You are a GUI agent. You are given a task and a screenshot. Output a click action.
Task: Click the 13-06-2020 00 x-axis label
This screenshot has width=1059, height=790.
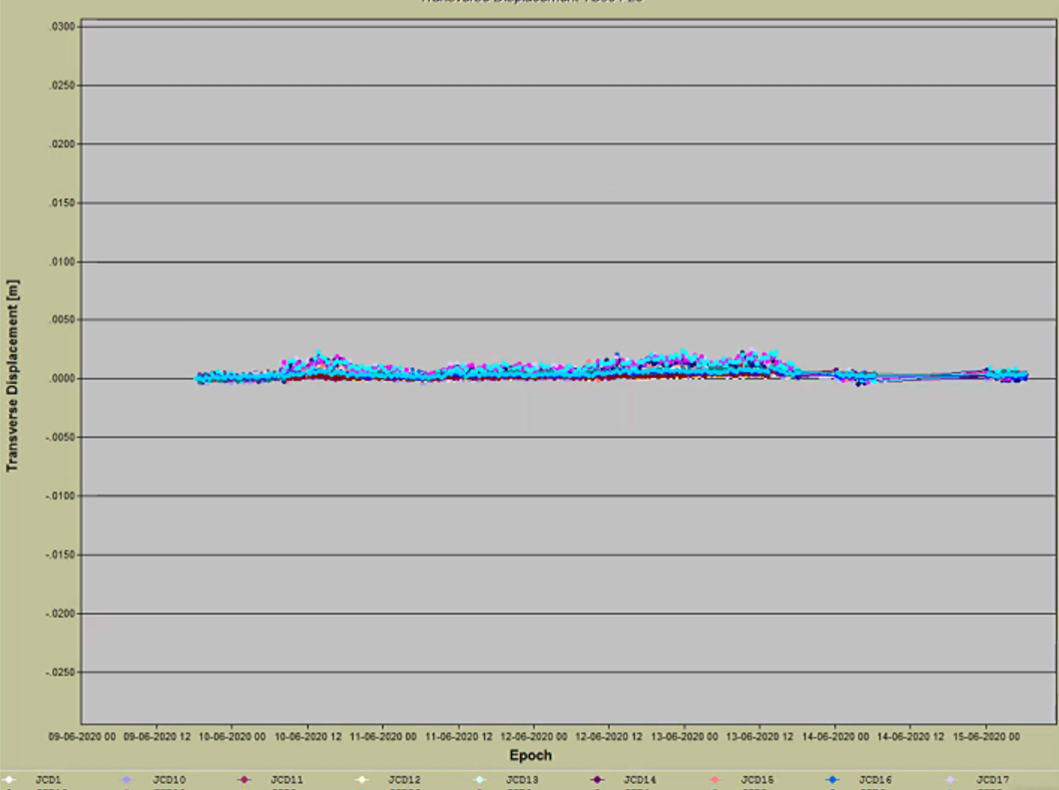pyautogui.click(x=684, y=737)
